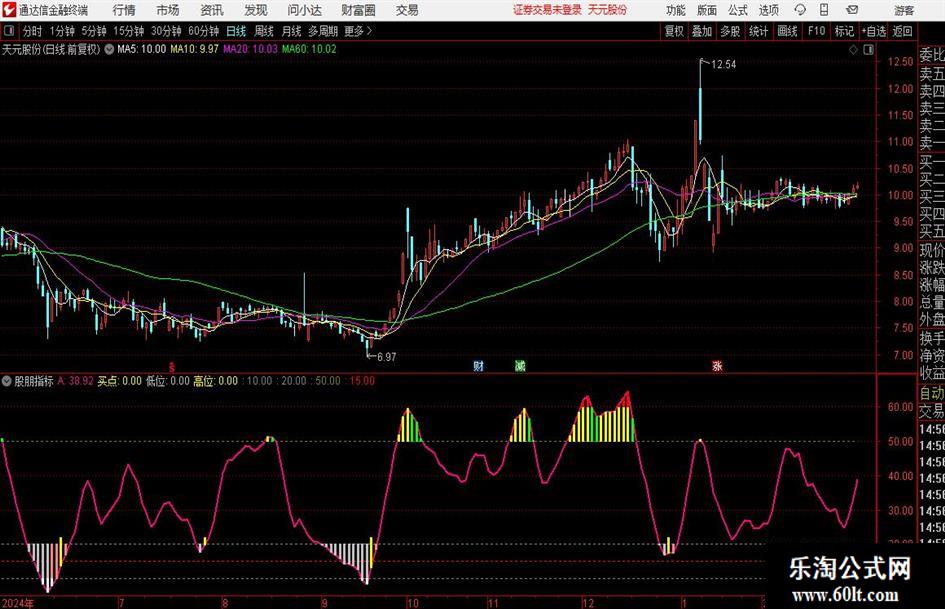Click the 股朋指标 indicator name
The image size is (945, 609).
pyautogui.click(x=34, y=381)
